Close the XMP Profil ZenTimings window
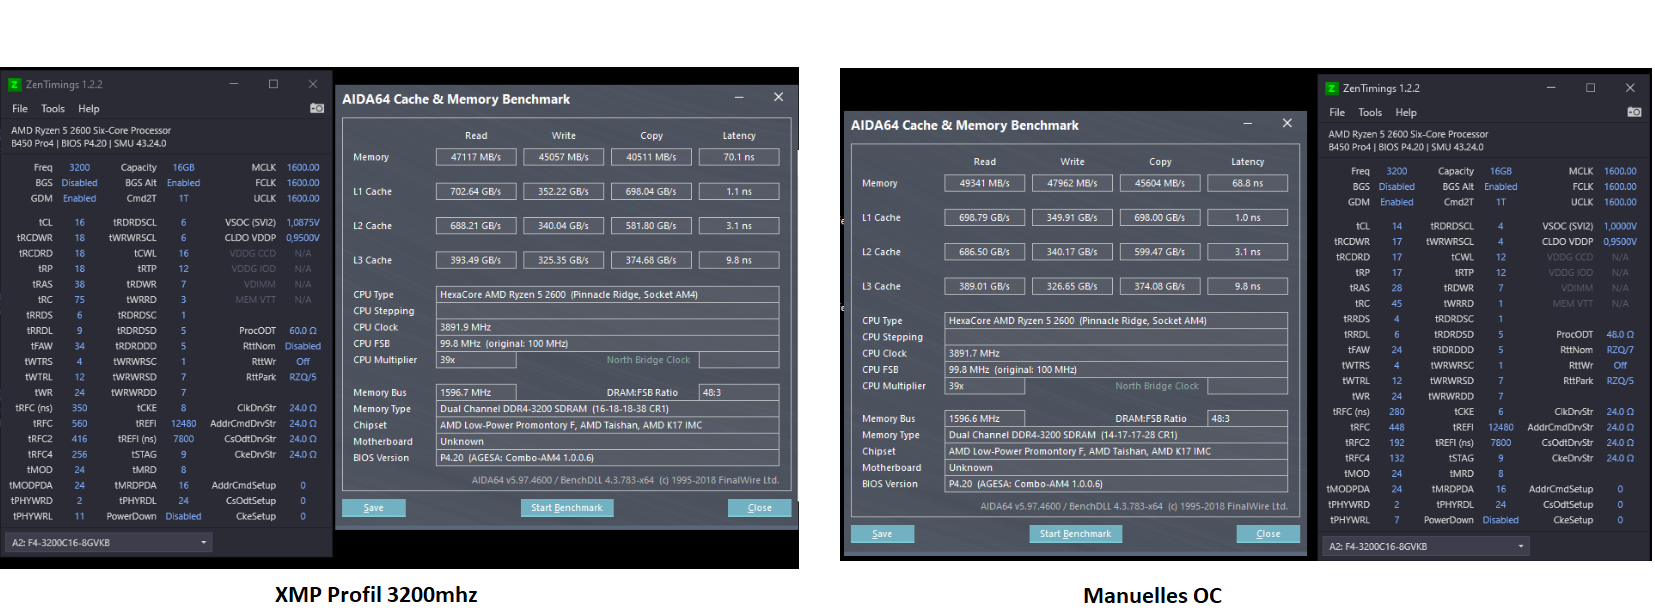Screen dimensions: 1655x613 313,84
